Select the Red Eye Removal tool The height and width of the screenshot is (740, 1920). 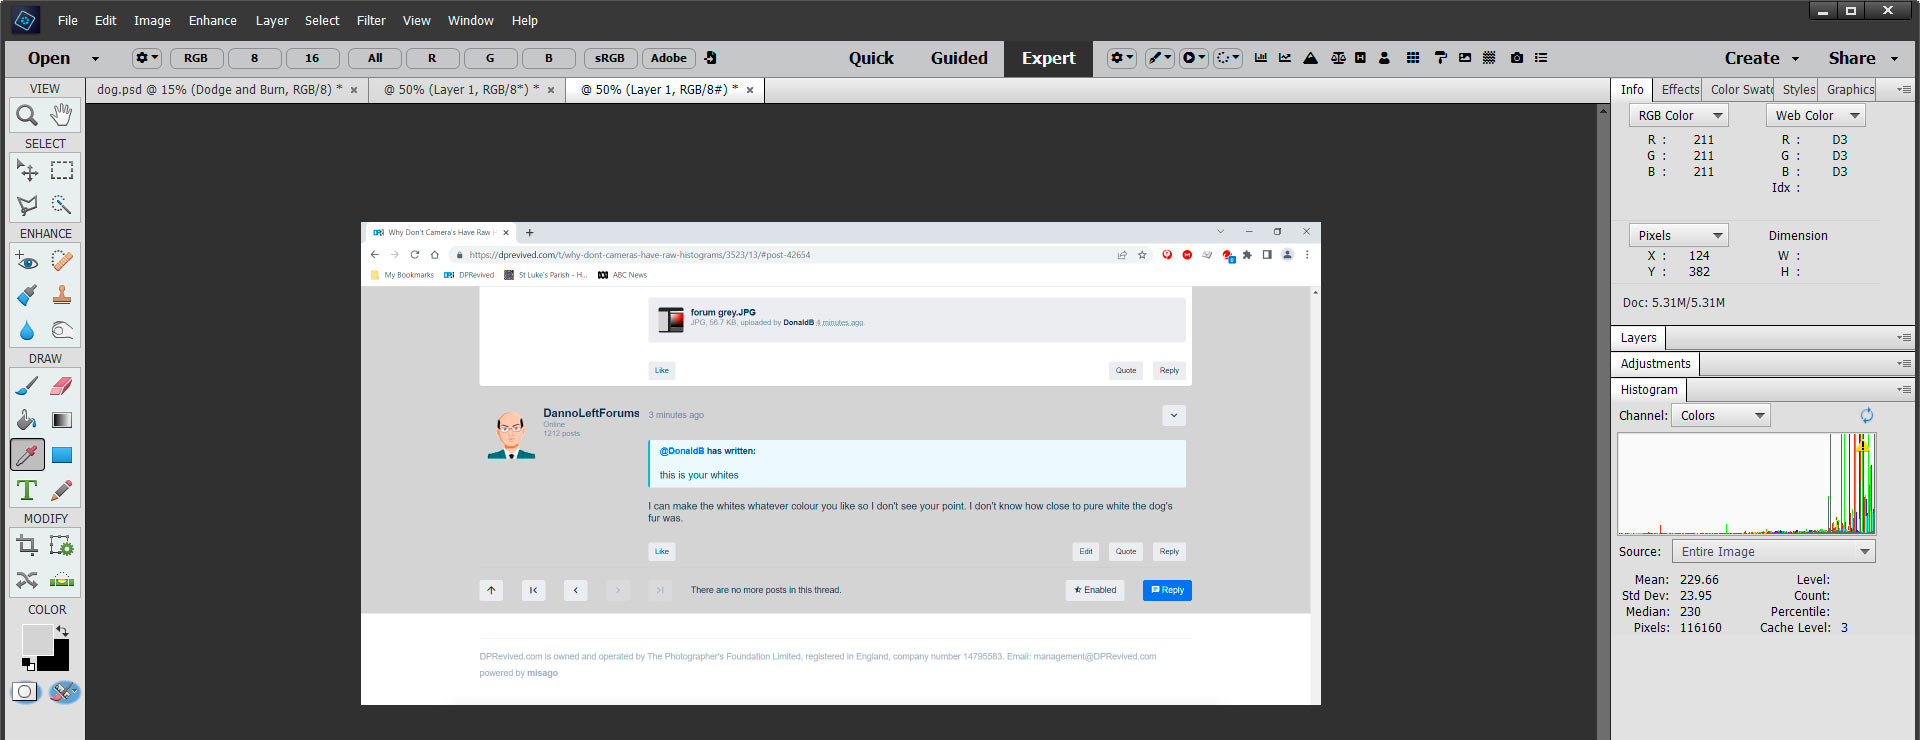click(27, 261)
